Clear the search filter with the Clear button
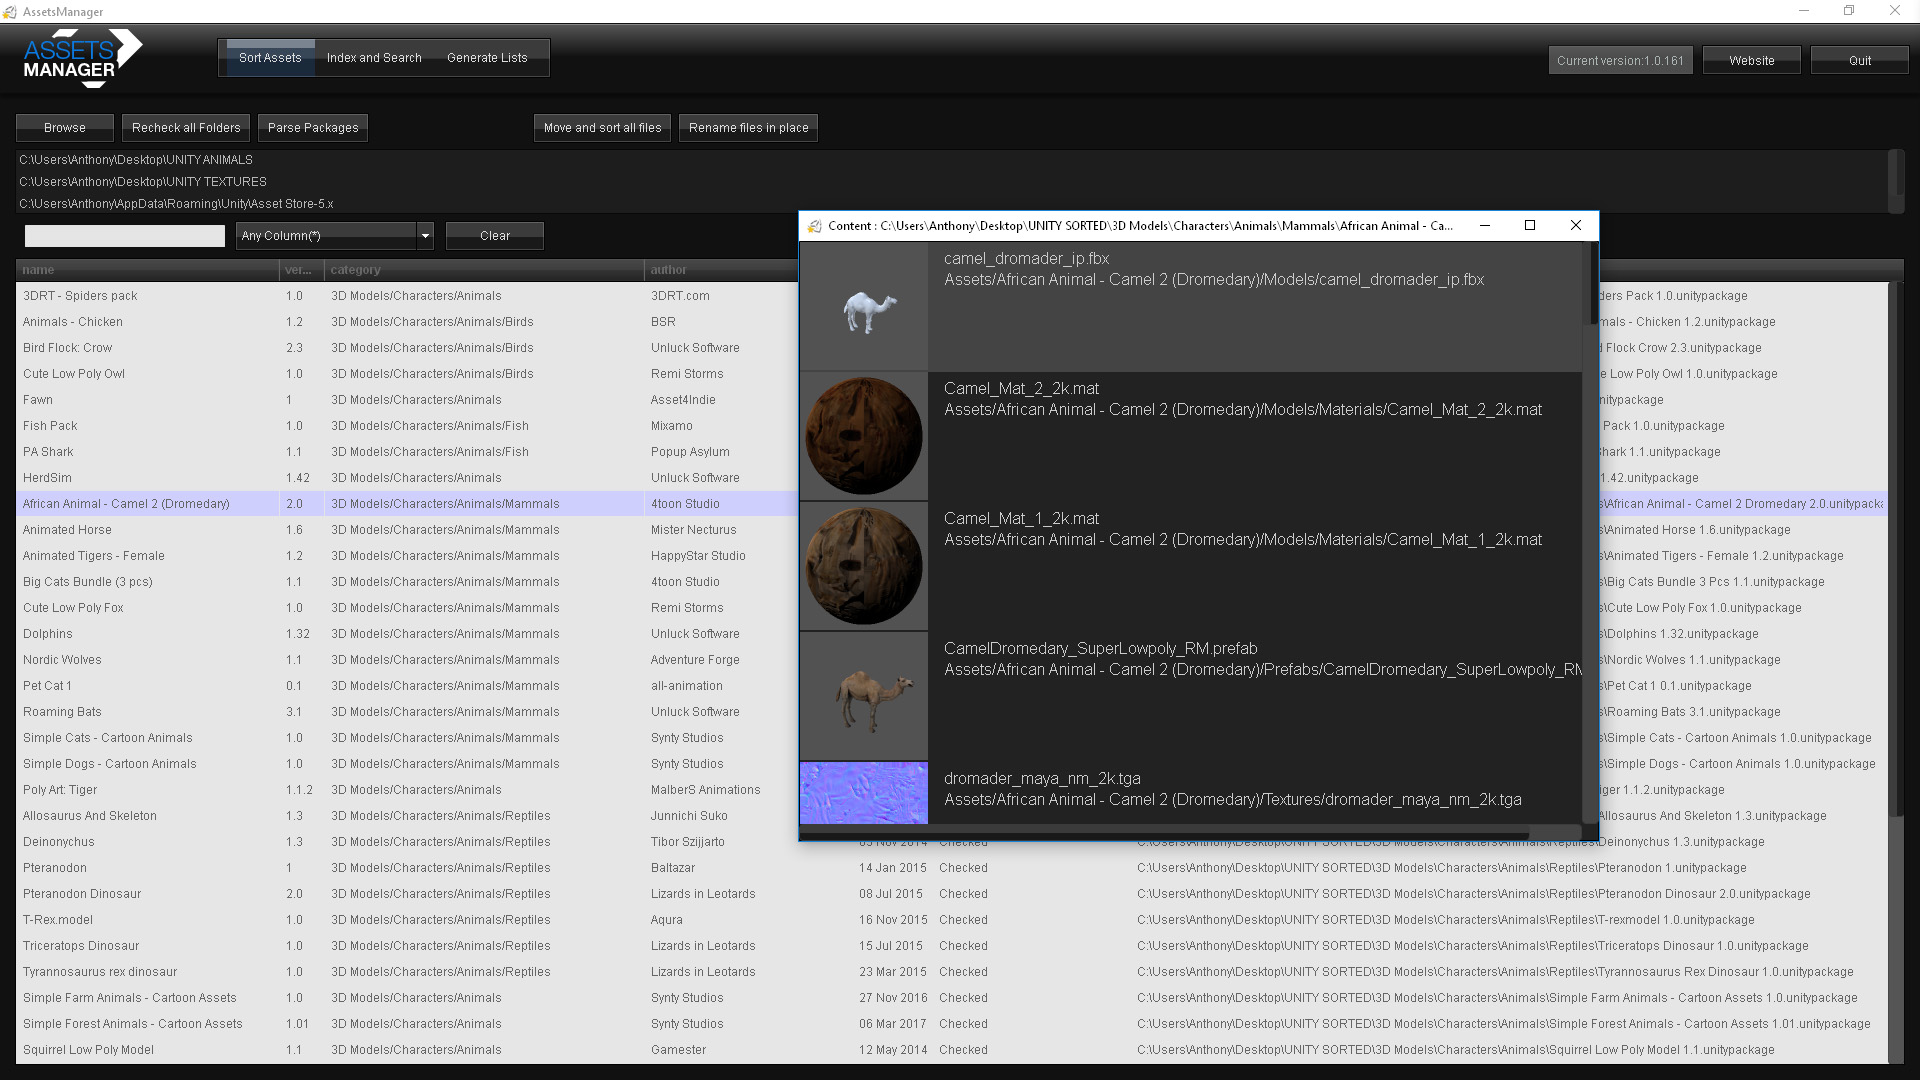Viewport: 1920px width, 1080px height. click(x=494, y=235)
